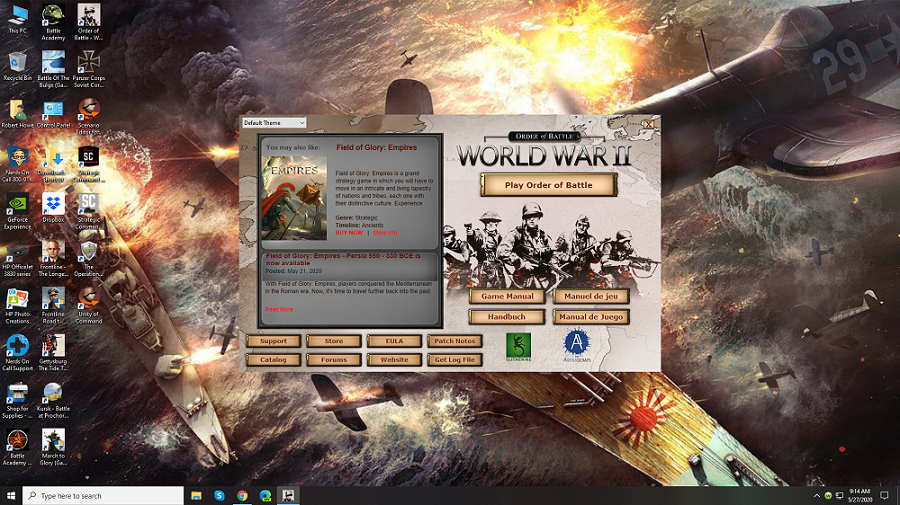Click the green Slitherine logo
Viewport: 900px width, 505px height.
[518, 347]
